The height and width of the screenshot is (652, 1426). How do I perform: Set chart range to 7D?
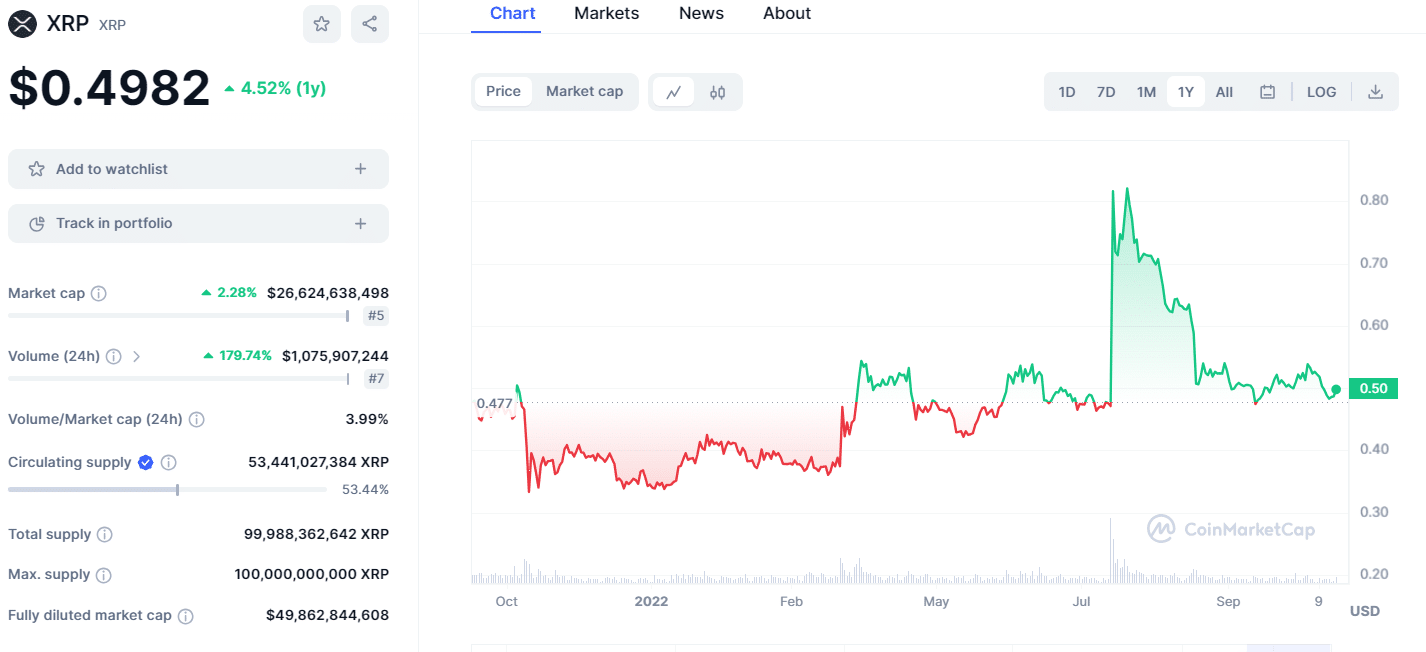pyautogui.click(x=1106, y=92)
